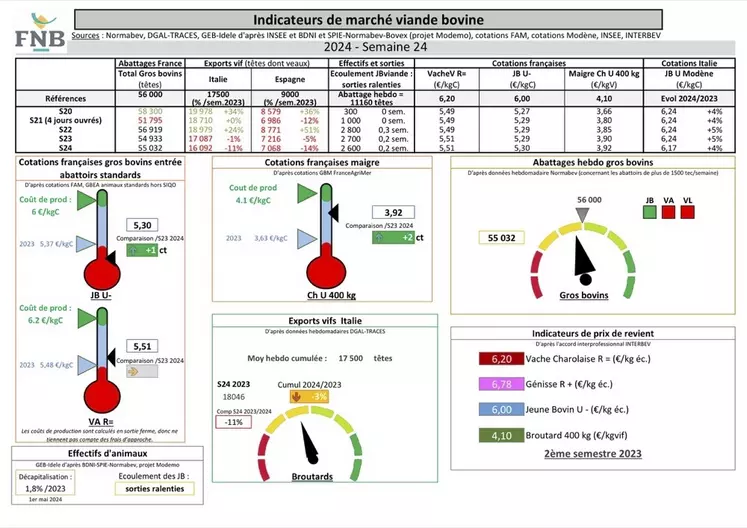
Task: Click the underlined Sources label
Action: point(85,35)
